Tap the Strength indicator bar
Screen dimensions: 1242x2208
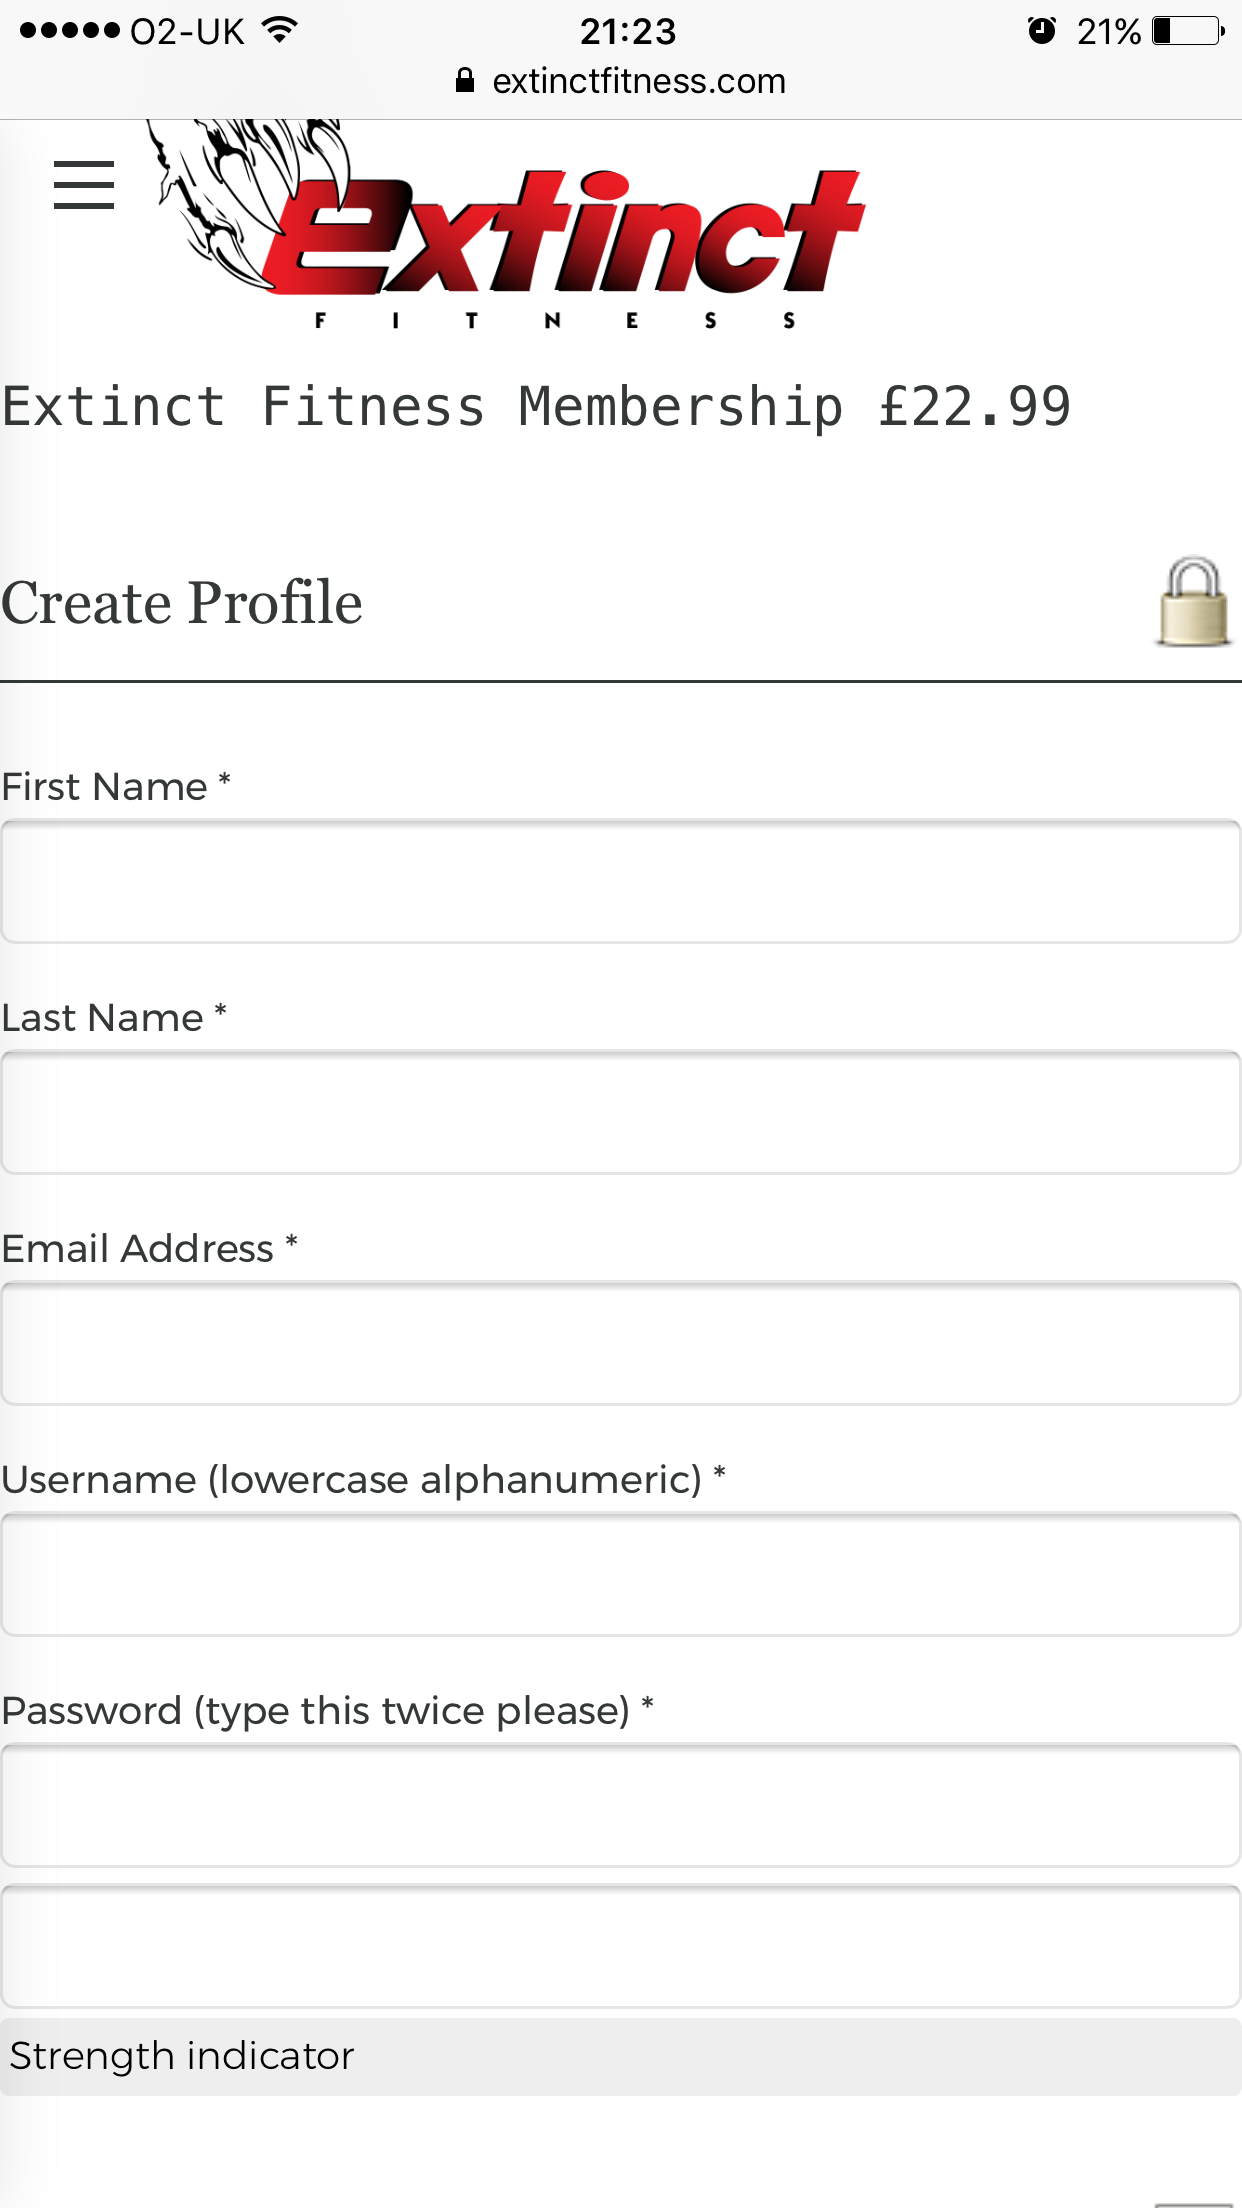tap(621, 2056)
